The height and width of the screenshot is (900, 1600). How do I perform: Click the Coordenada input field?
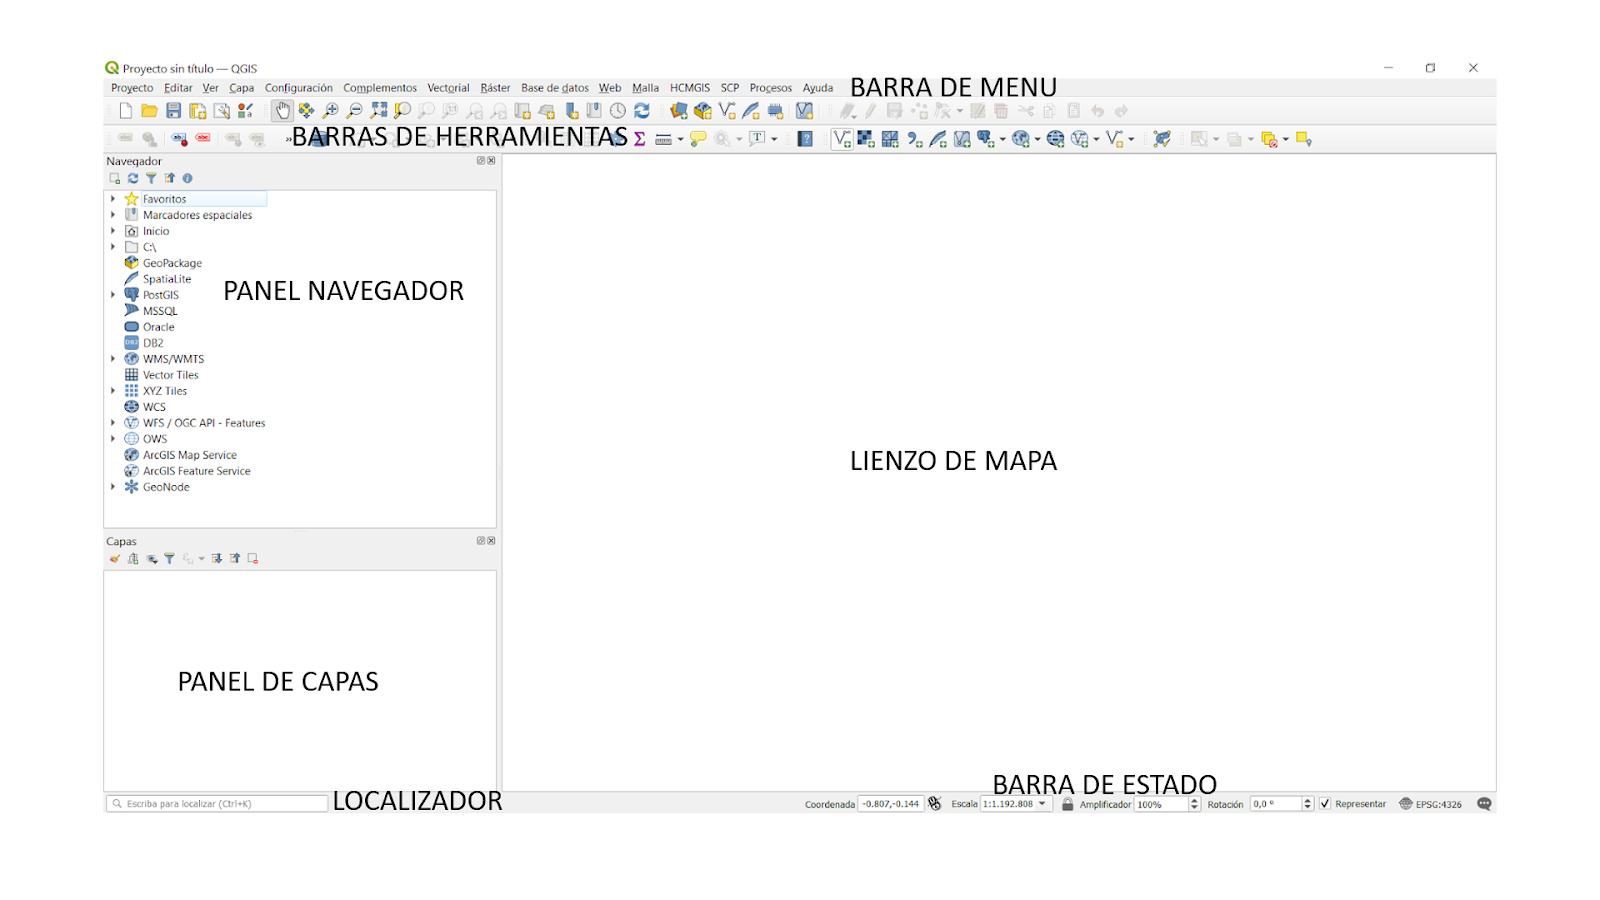[x=891, y=804]
